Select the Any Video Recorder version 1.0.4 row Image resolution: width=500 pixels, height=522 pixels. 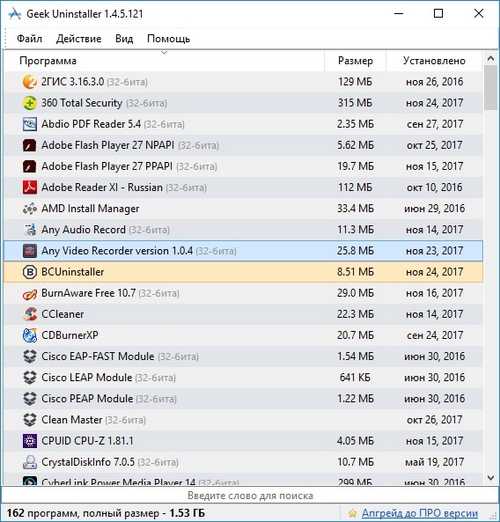click(x=243, y=251)
